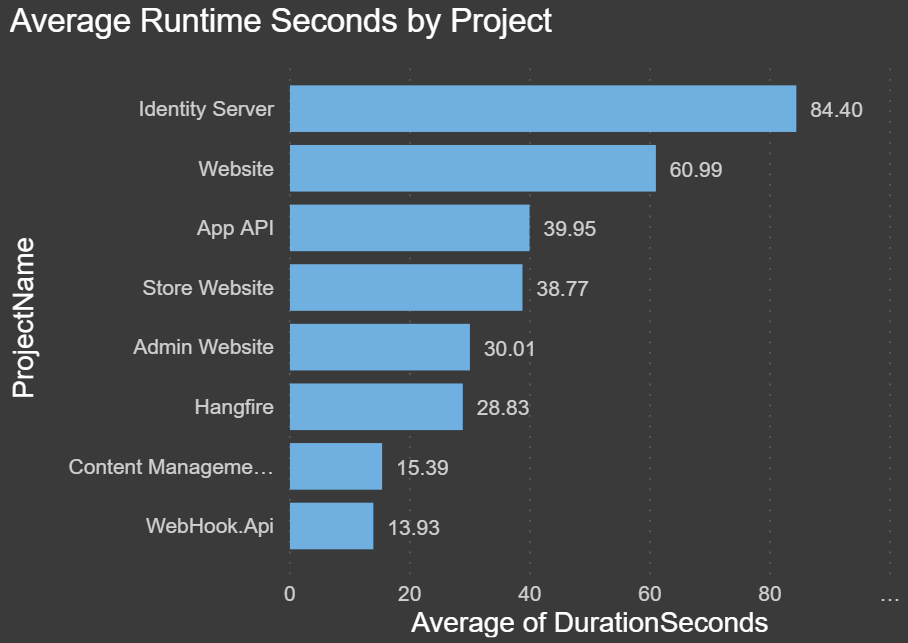Click the truncated Content Management bar

(x=335, y=466)
